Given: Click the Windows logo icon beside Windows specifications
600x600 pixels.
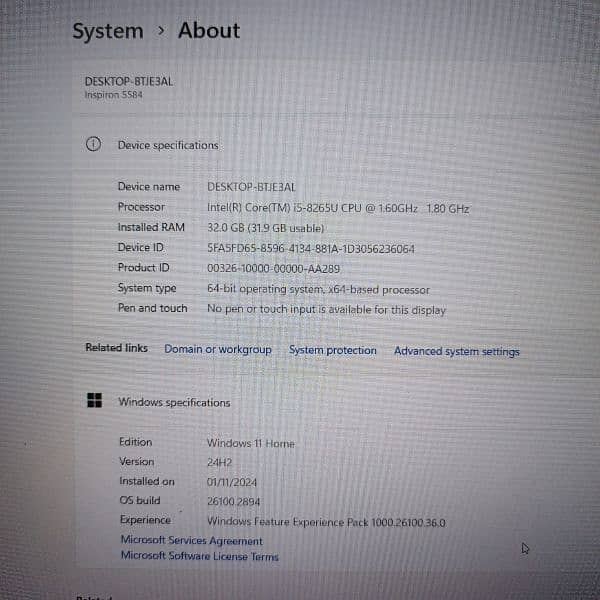Looking at the screenshot, I should pyautogui.click(x=94, y=401).
